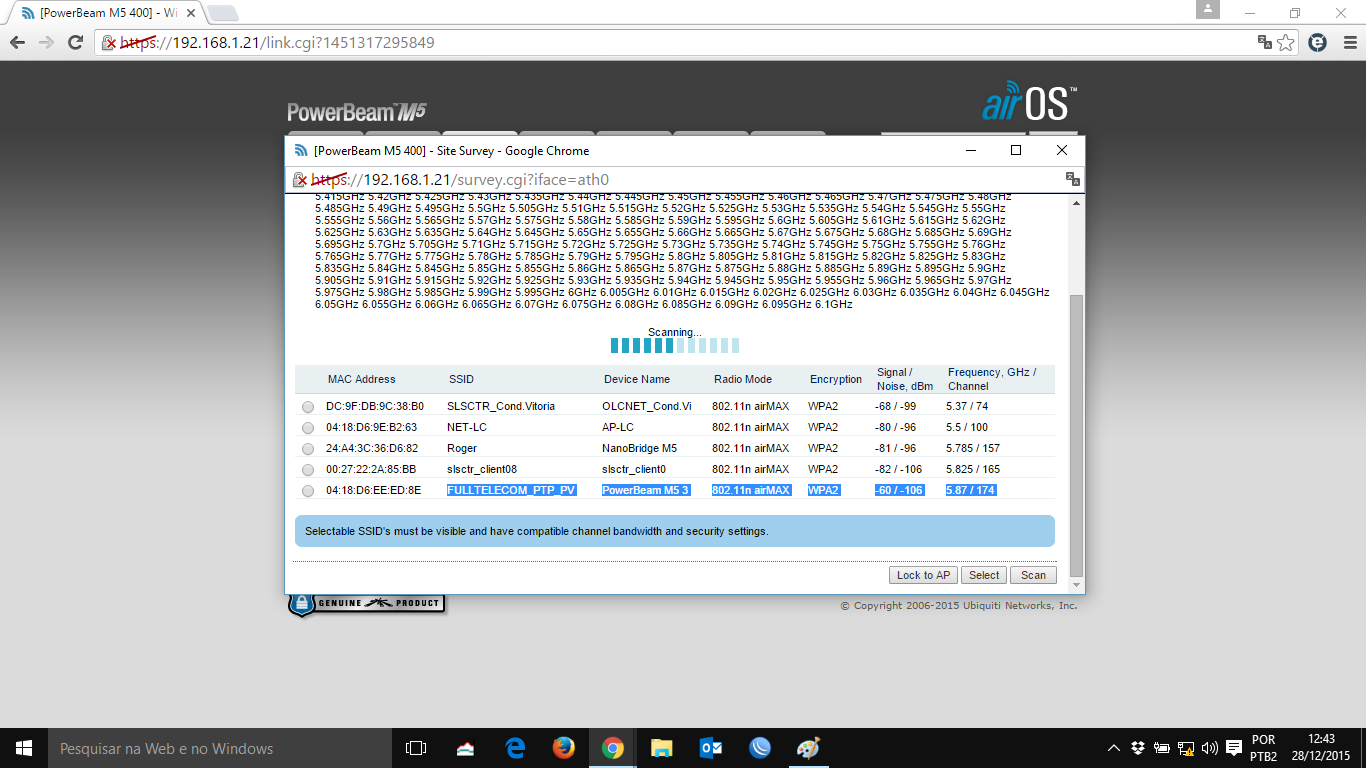
Task: Click the Select button
Action: click(x=984, y=575)
